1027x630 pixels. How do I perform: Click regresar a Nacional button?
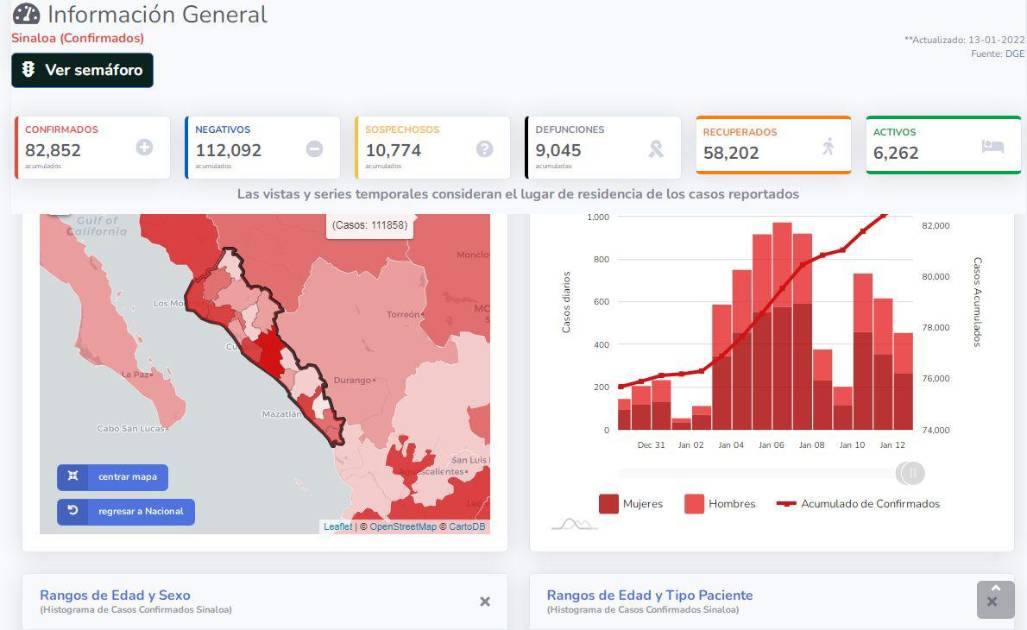coord(126,512)
